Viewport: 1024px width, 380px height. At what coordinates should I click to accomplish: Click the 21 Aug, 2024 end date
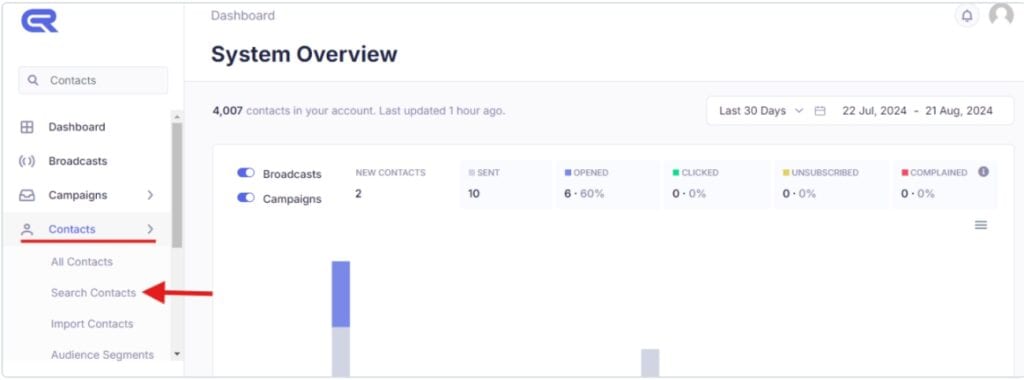pyautogui.click(x=959, y=111)
